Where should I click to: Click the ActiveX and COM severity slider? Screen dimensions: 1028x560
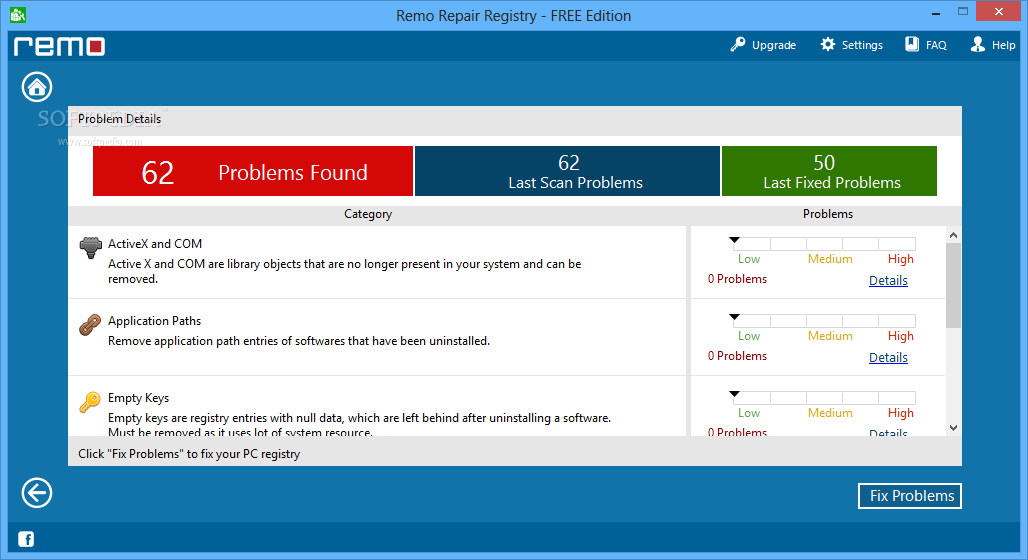824,243
